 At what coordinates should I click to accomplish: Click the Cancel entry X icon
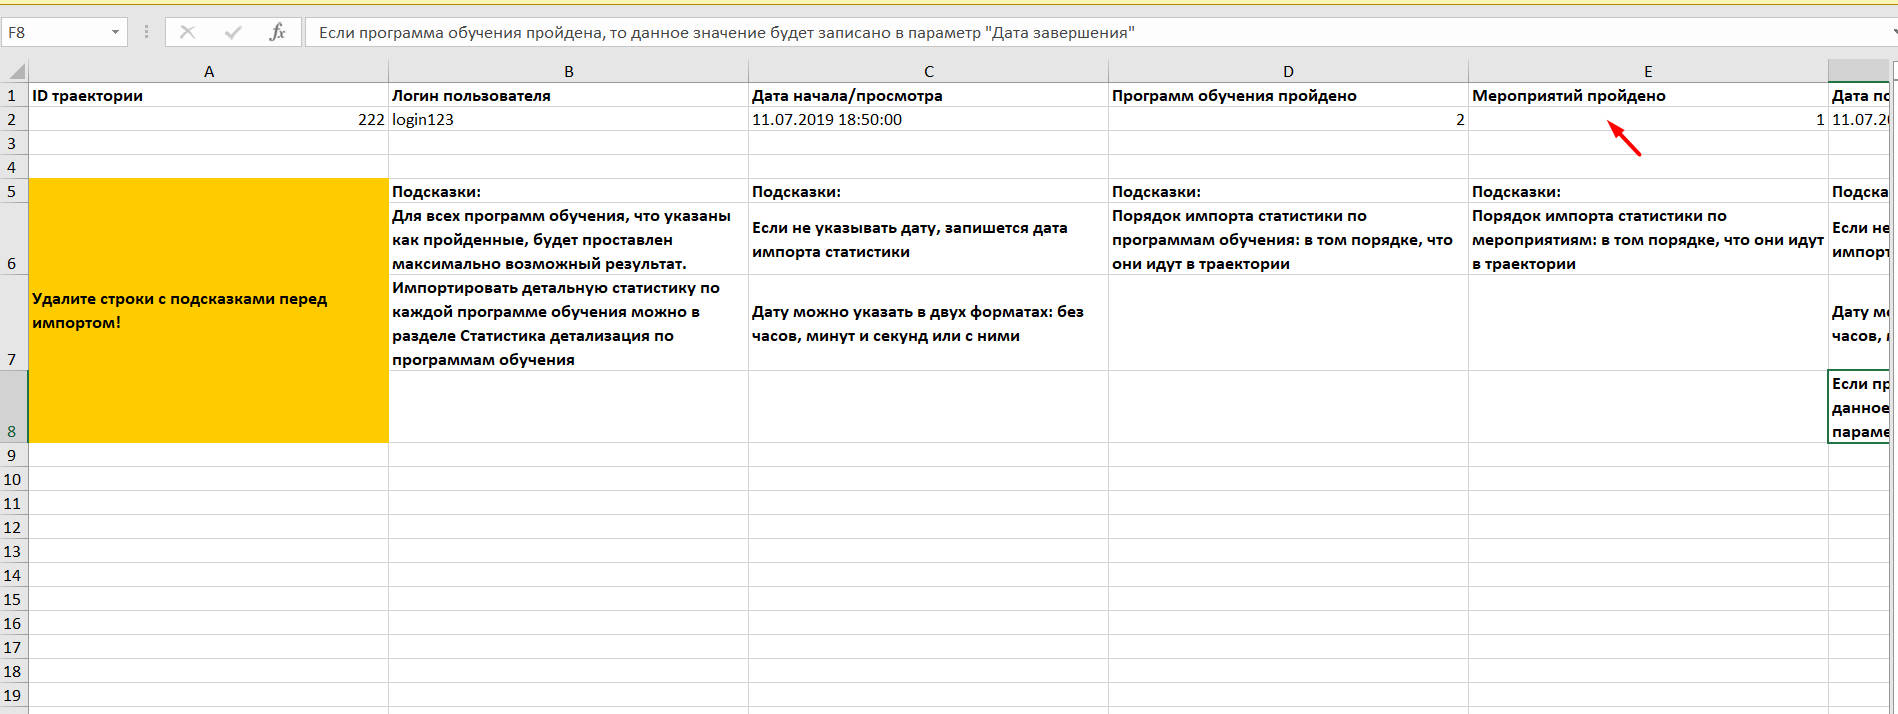tap(187, 33)
